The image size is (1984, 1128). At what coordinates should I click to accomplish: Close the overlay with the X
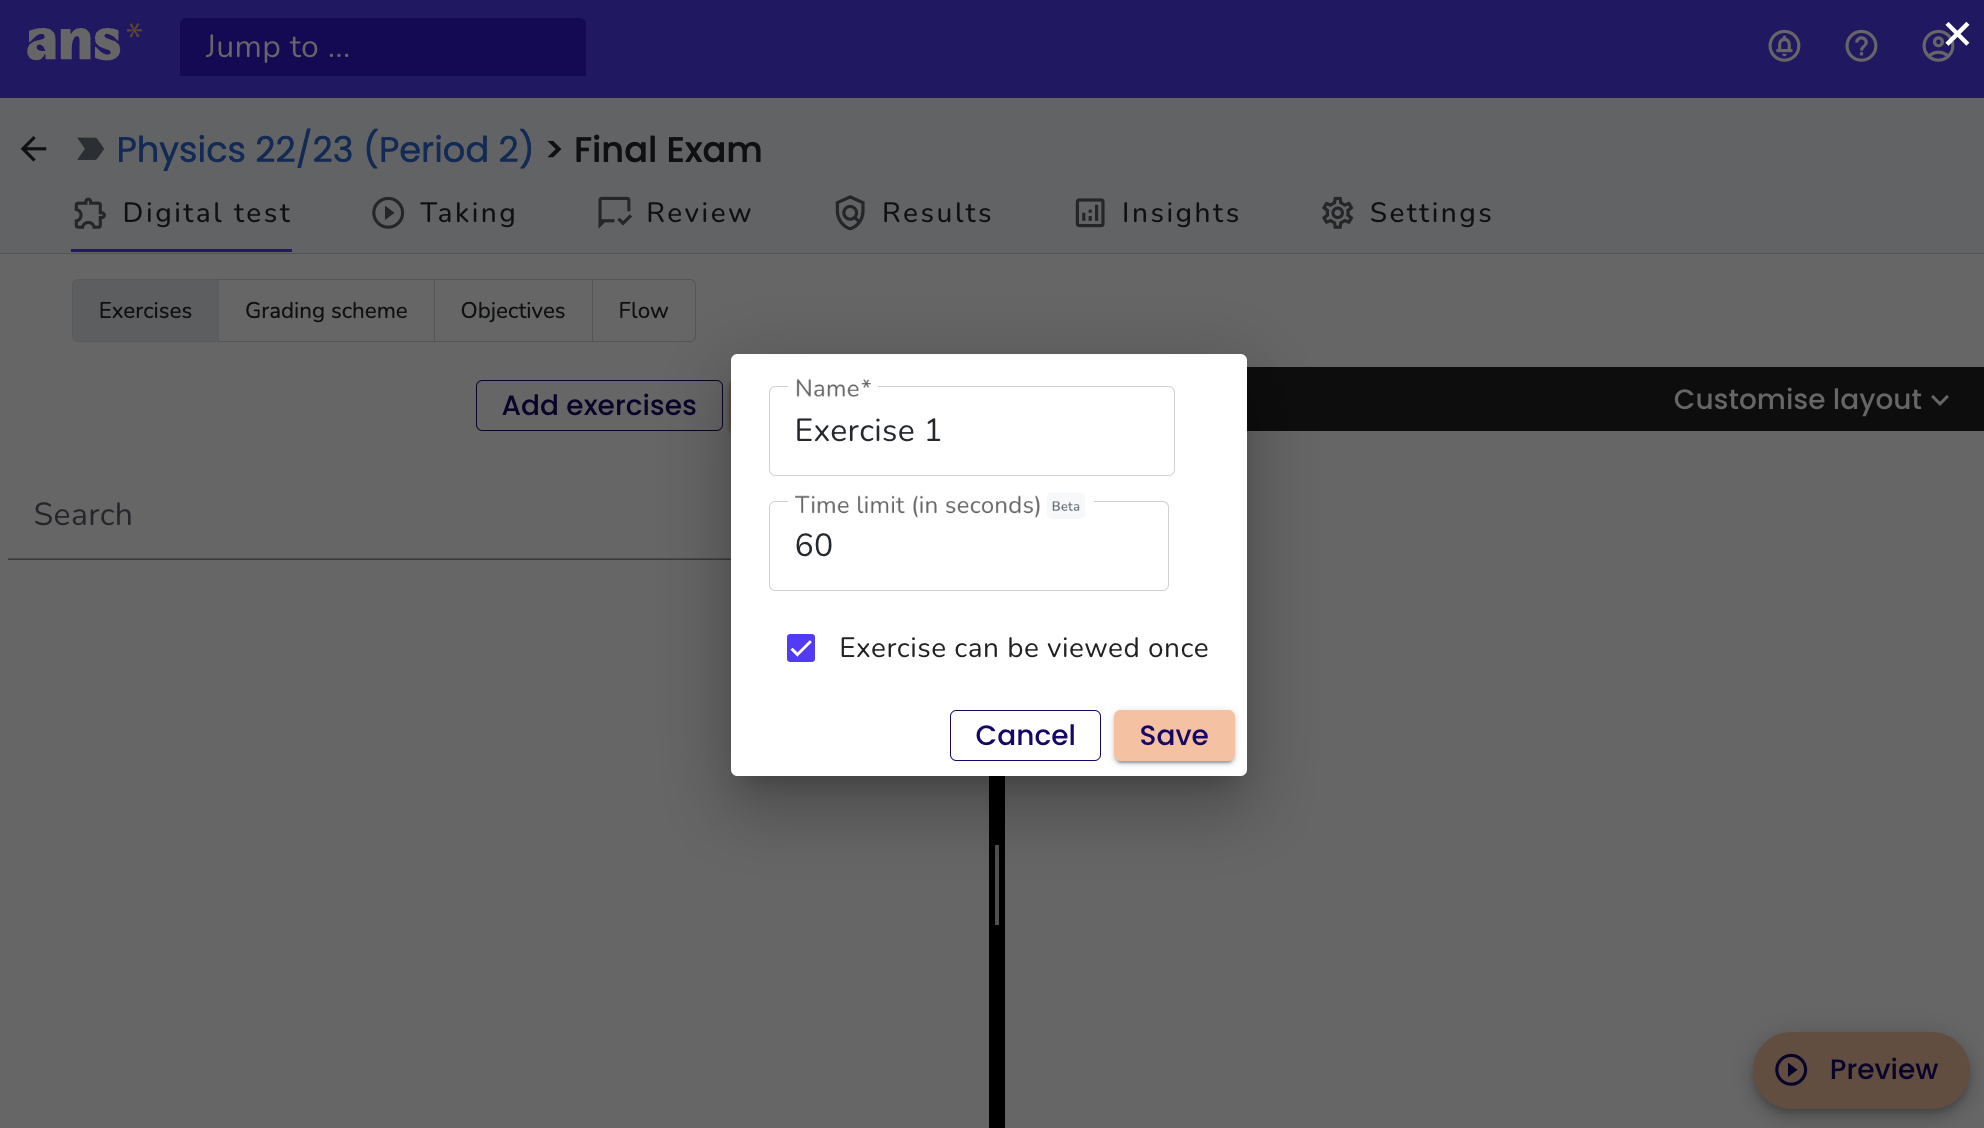1957,34
